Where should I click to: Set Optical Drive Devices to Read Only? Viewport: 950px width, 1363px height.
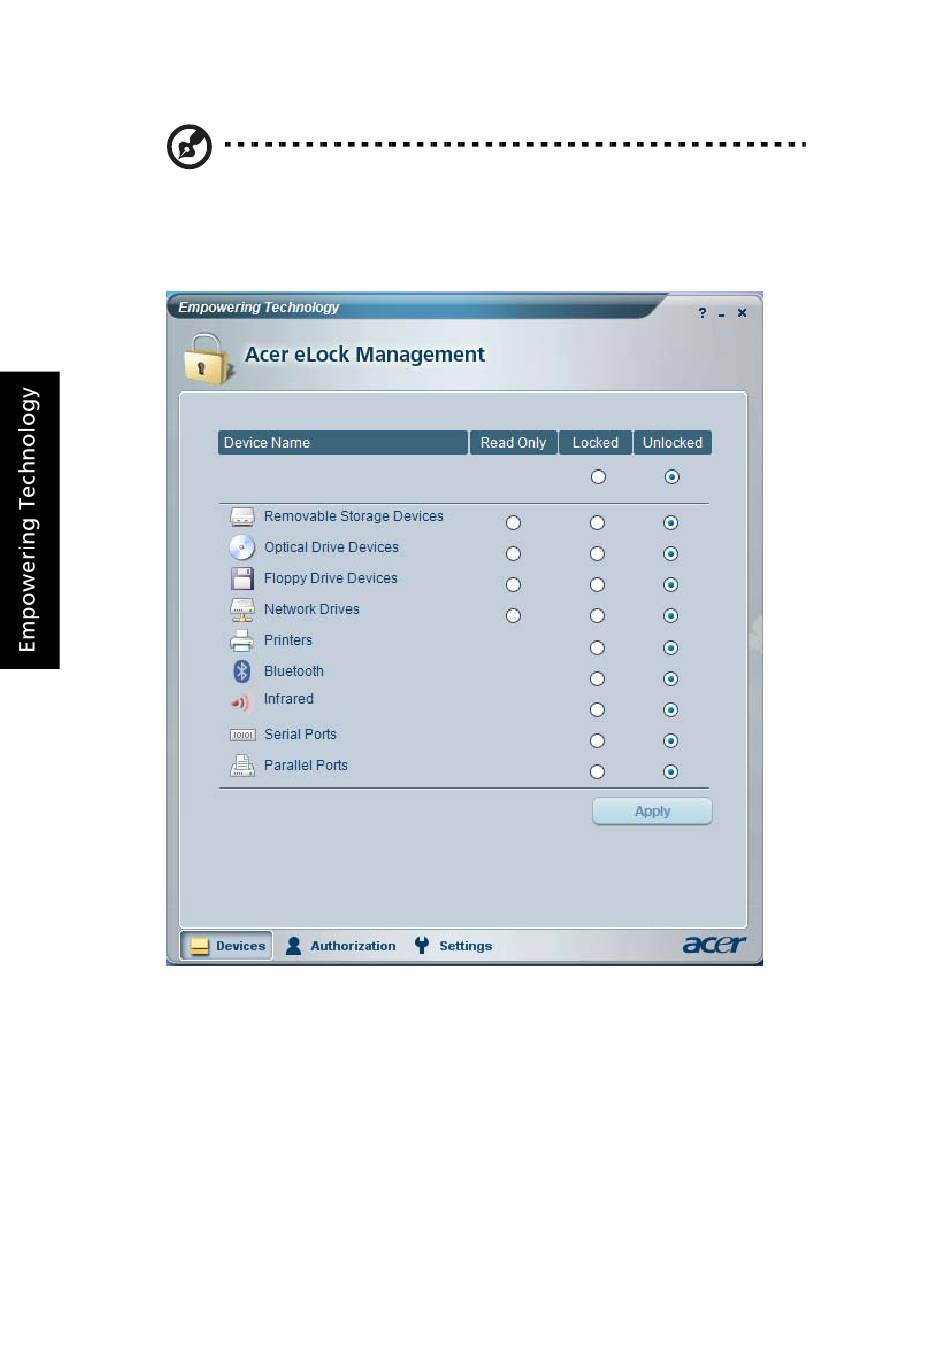click(513, 554)
